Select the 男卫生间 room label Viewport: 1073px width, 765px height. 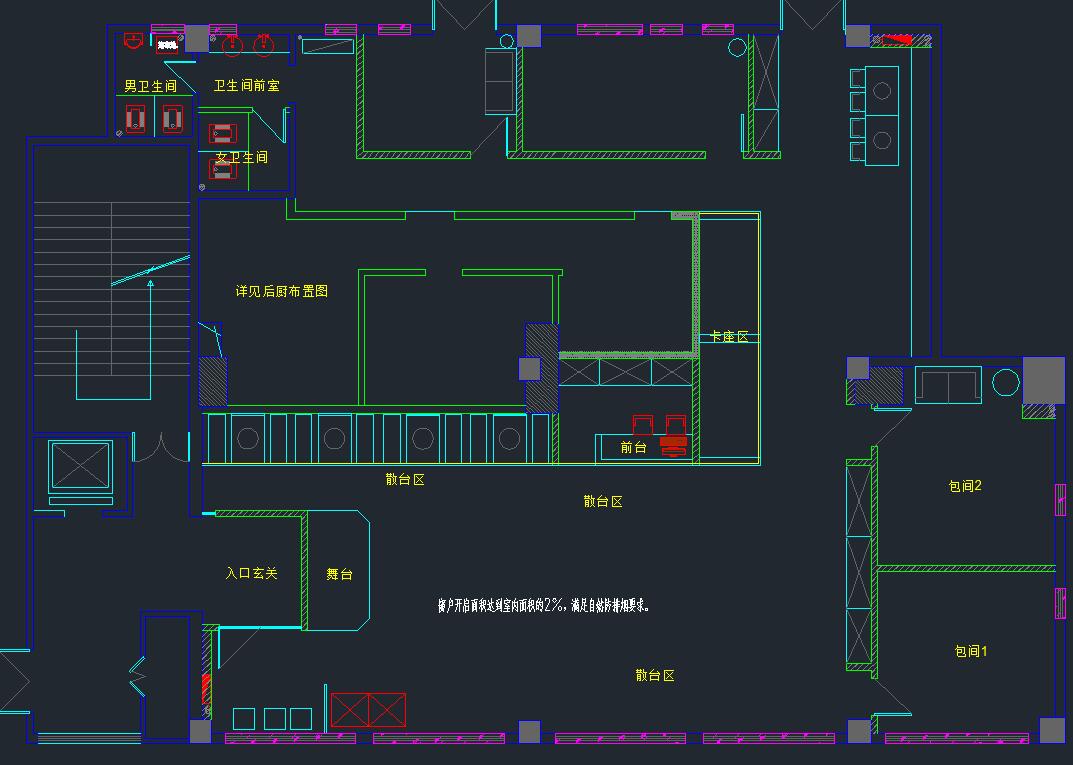click(150, 87)
